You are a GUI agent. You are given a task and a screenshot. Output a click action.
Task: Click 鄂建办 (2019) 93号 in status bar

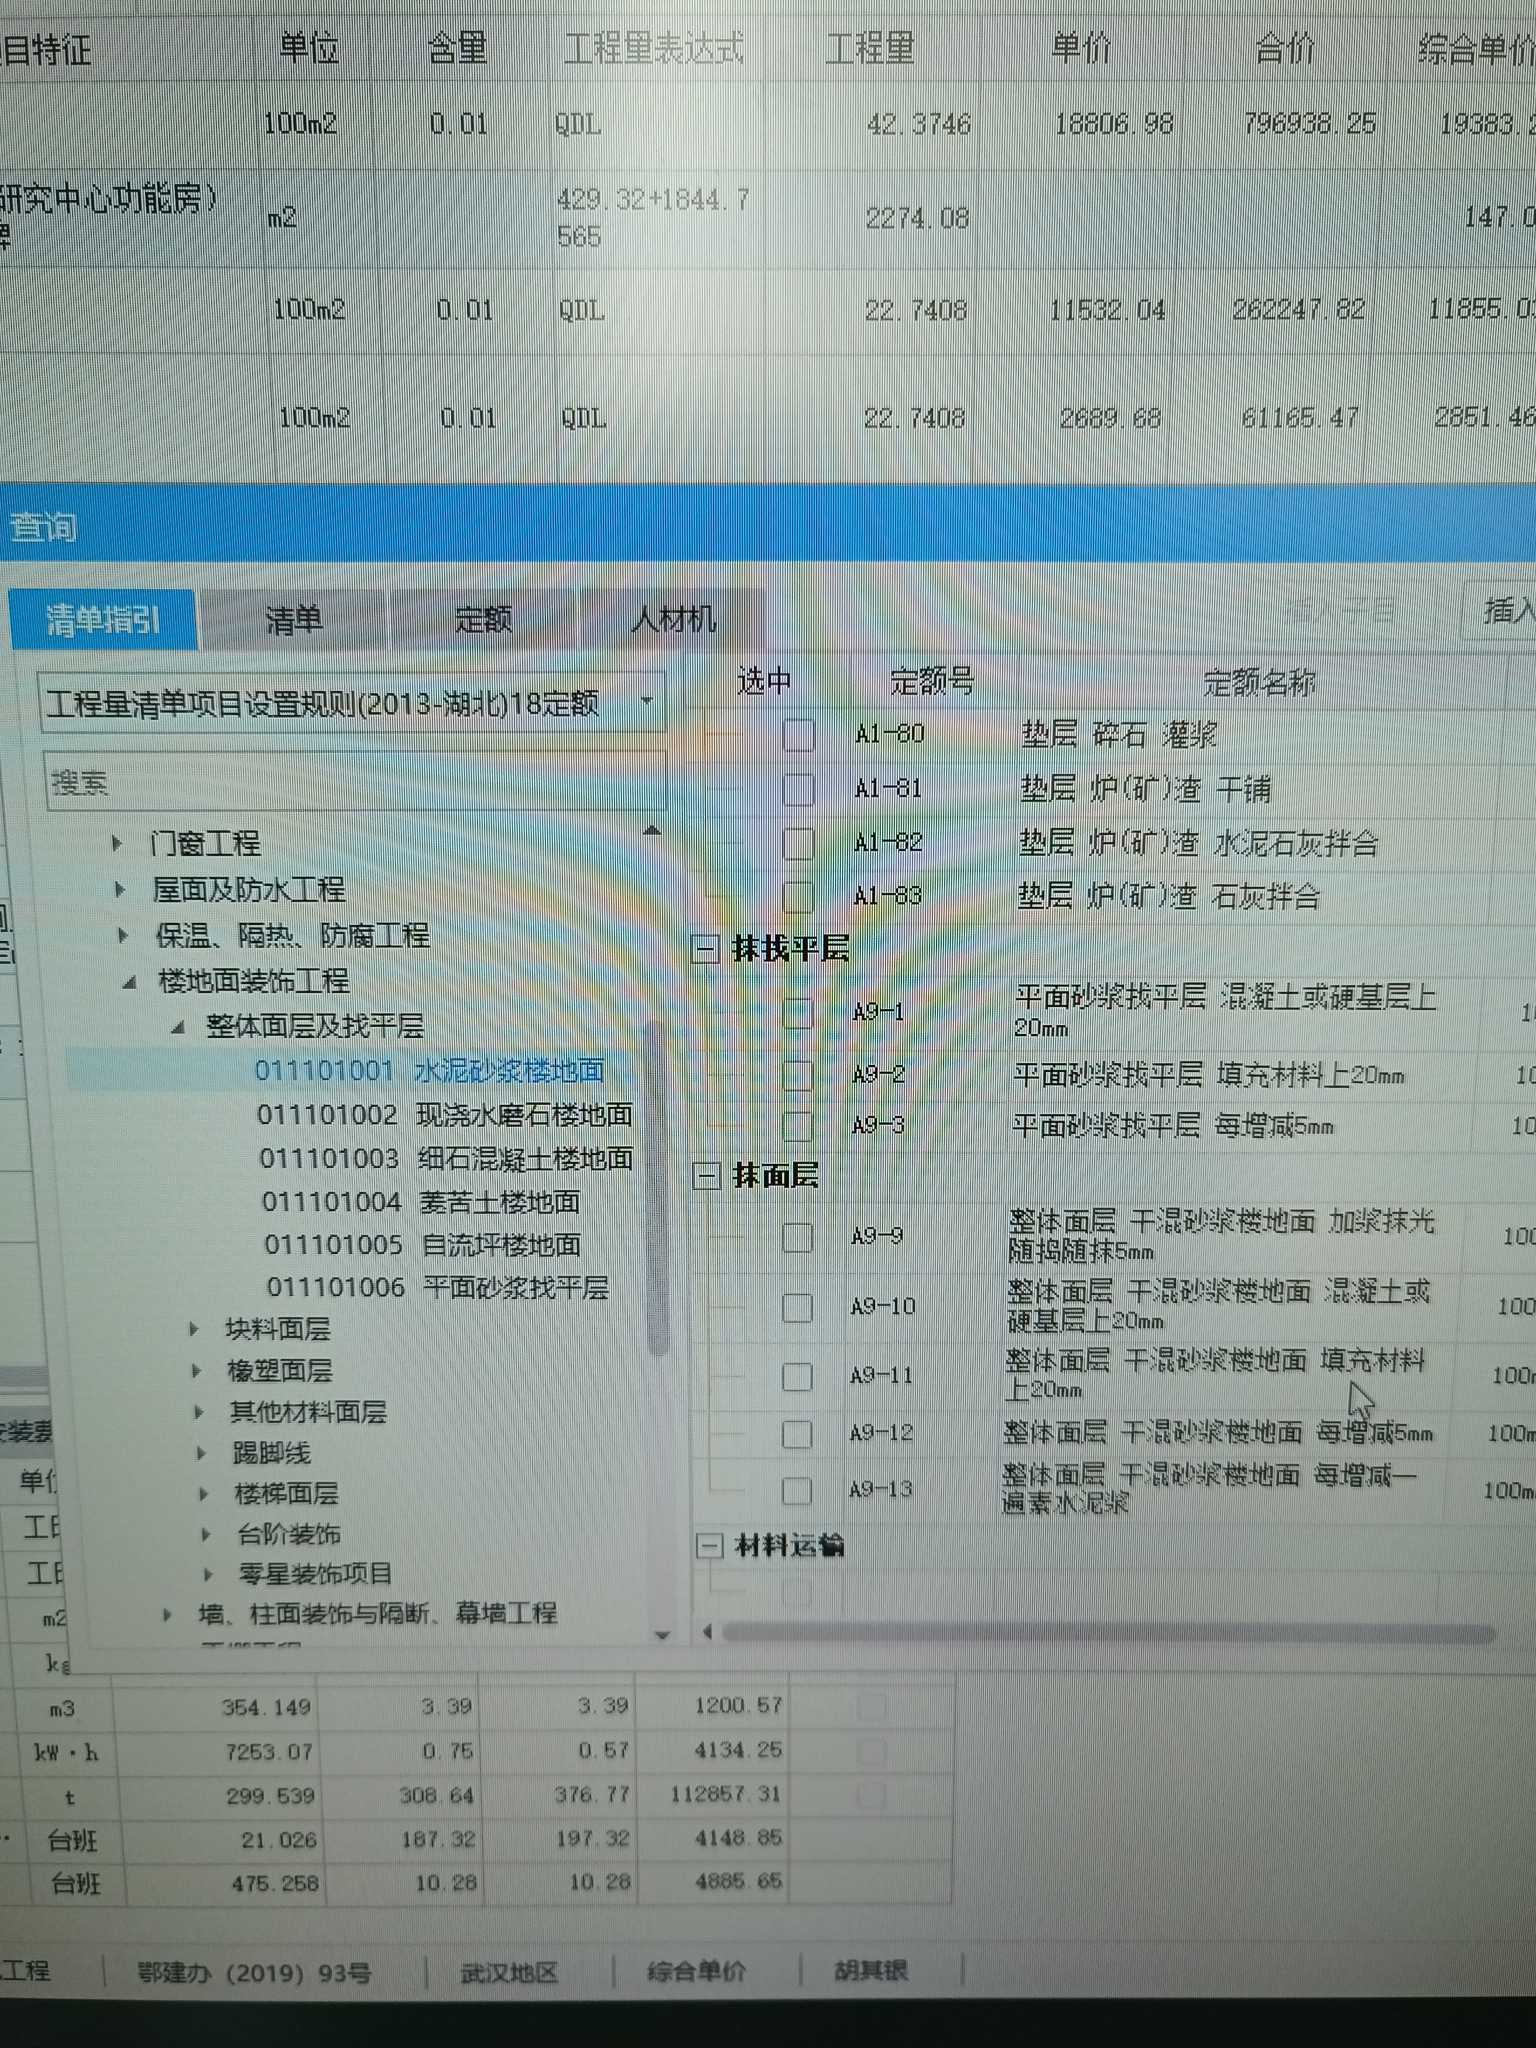254,1973
